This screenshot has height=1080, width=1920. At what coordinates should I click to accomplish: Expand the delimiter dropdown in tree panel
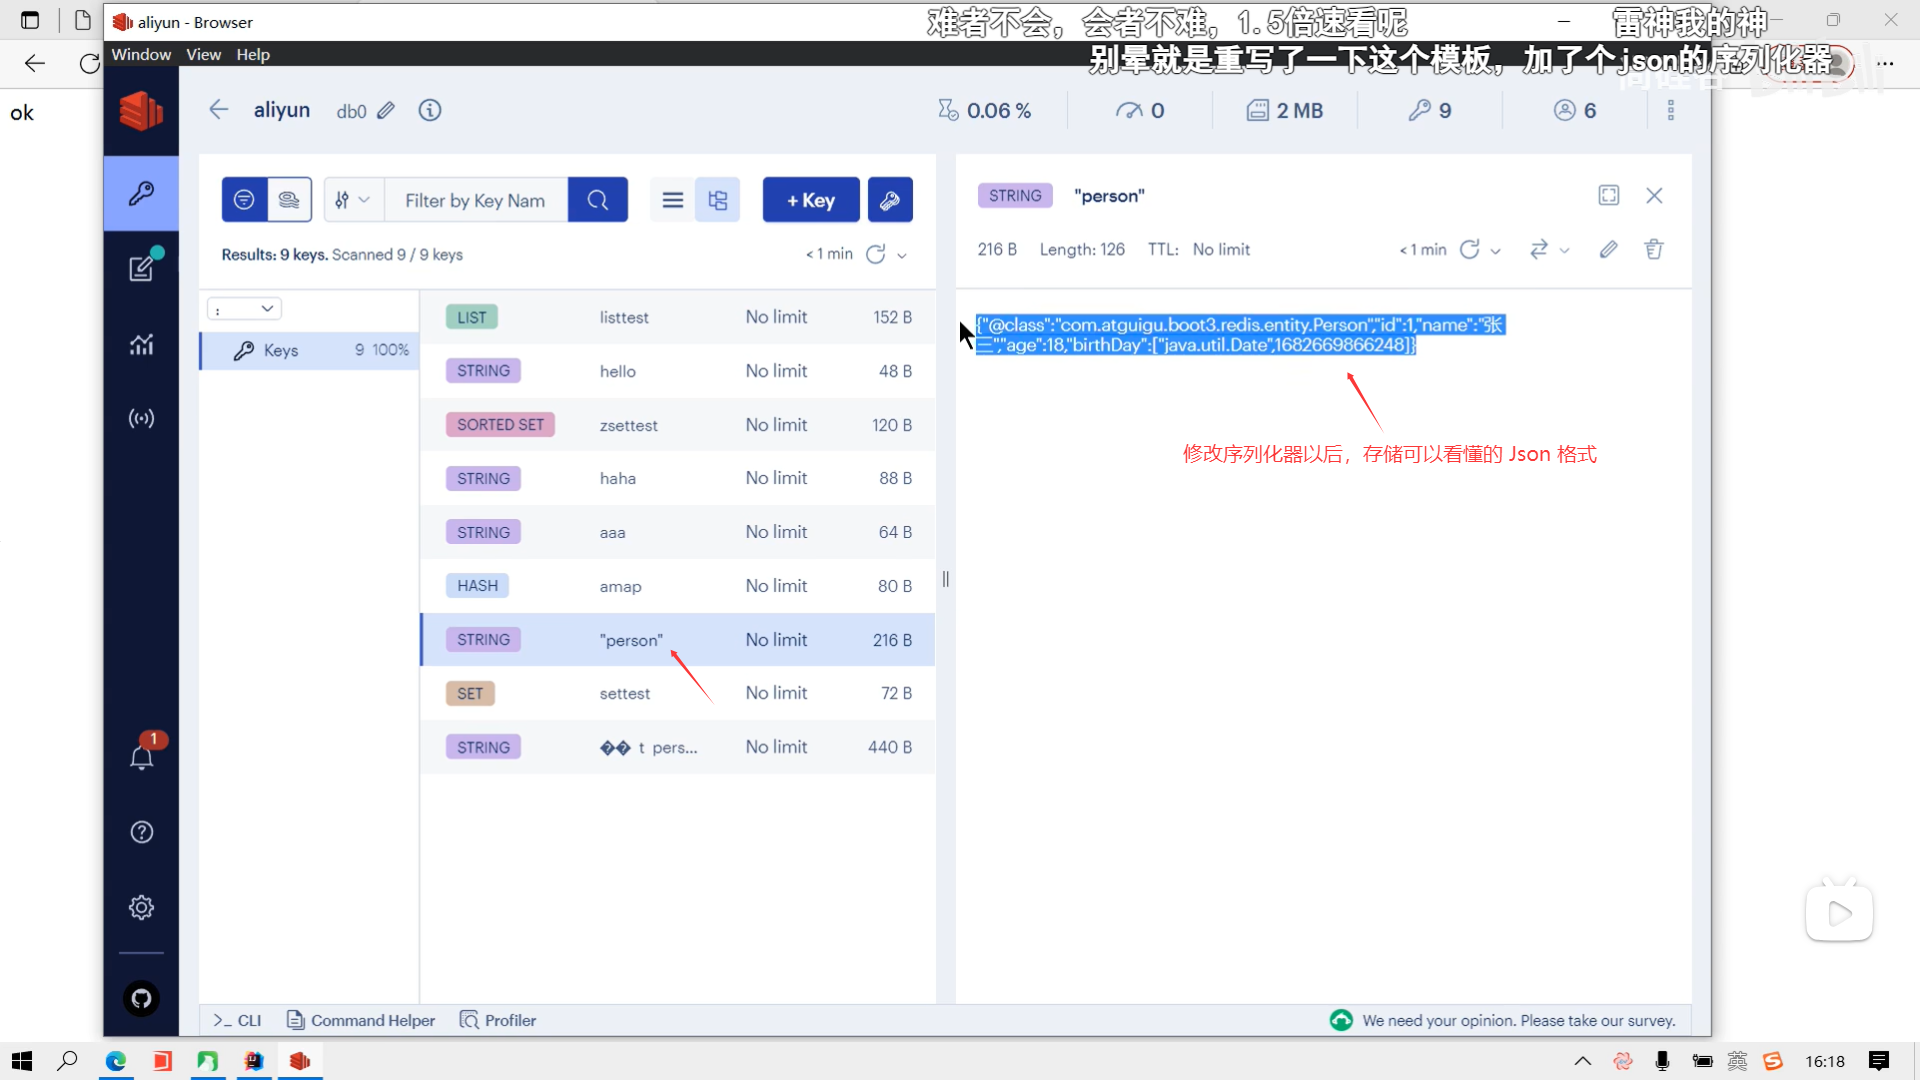(244, 309)
